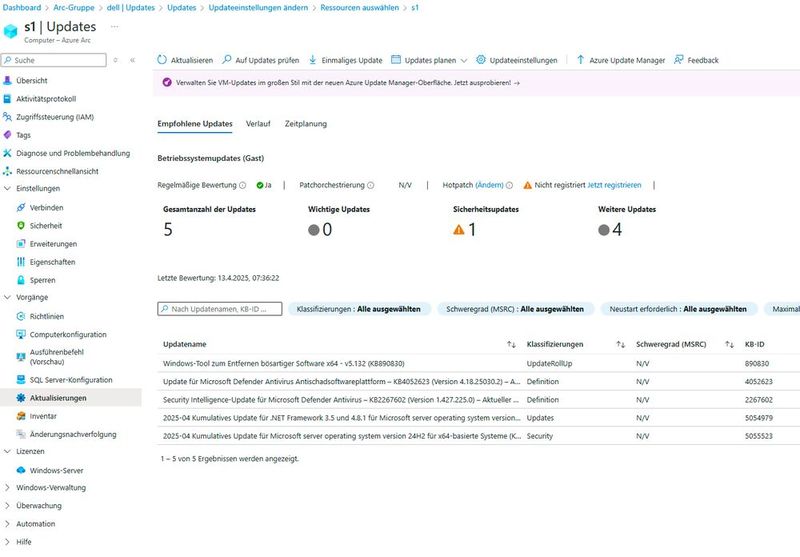Click the Inventar icon

click(21, 416)
